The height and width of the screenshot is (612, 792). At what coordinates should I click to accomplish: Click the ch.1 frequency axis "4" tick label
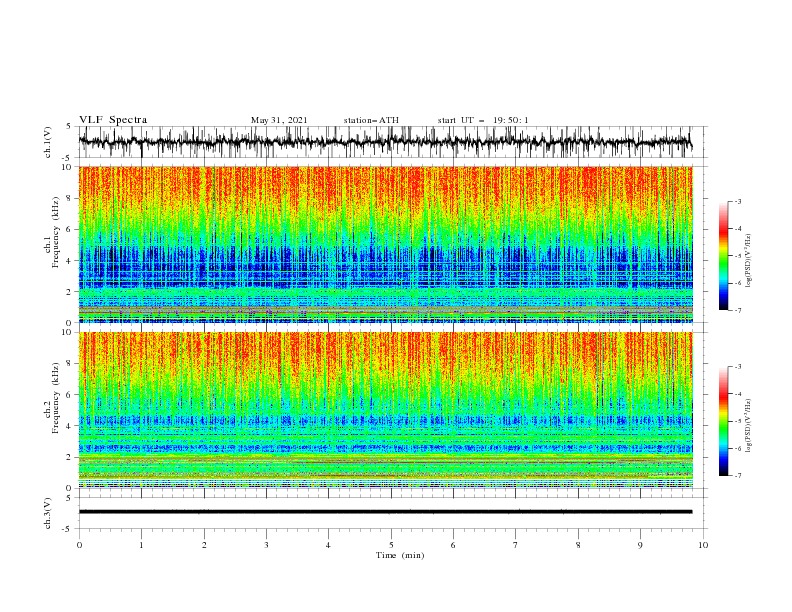[68, 261]
